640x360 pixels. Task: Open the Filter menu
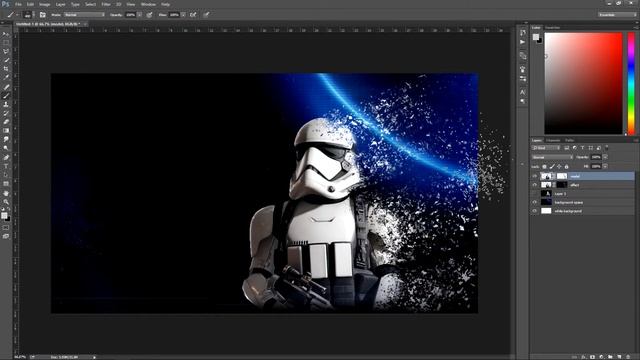click(x=106, y=4)
